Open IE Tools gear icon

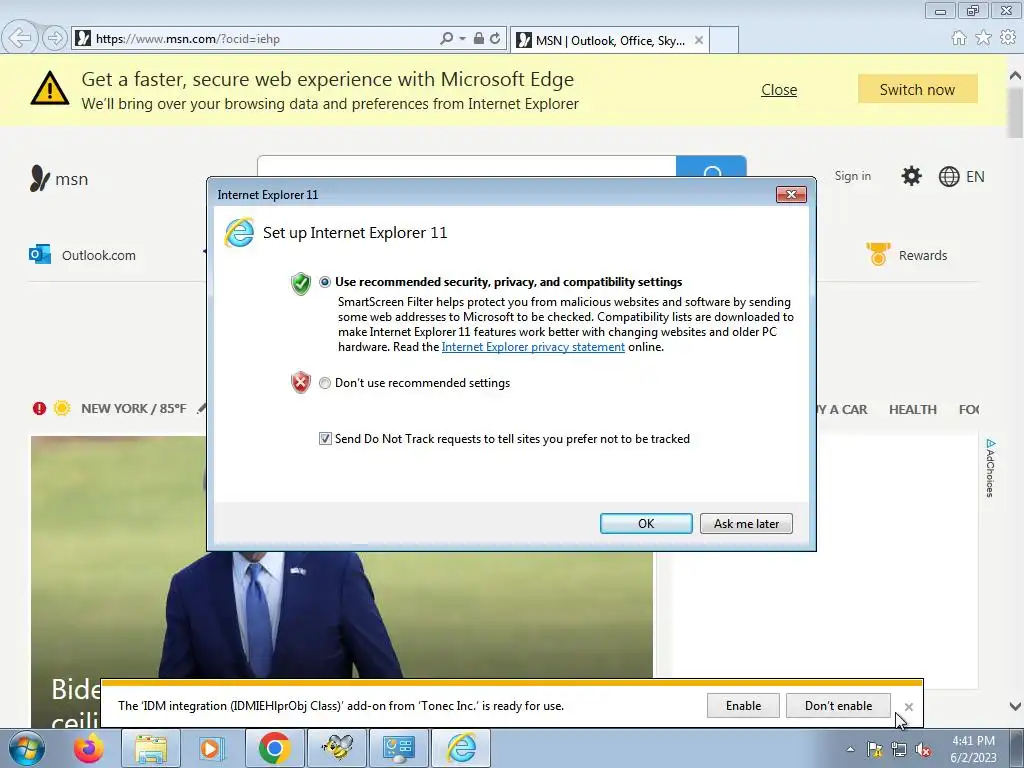coord(1008,38)
